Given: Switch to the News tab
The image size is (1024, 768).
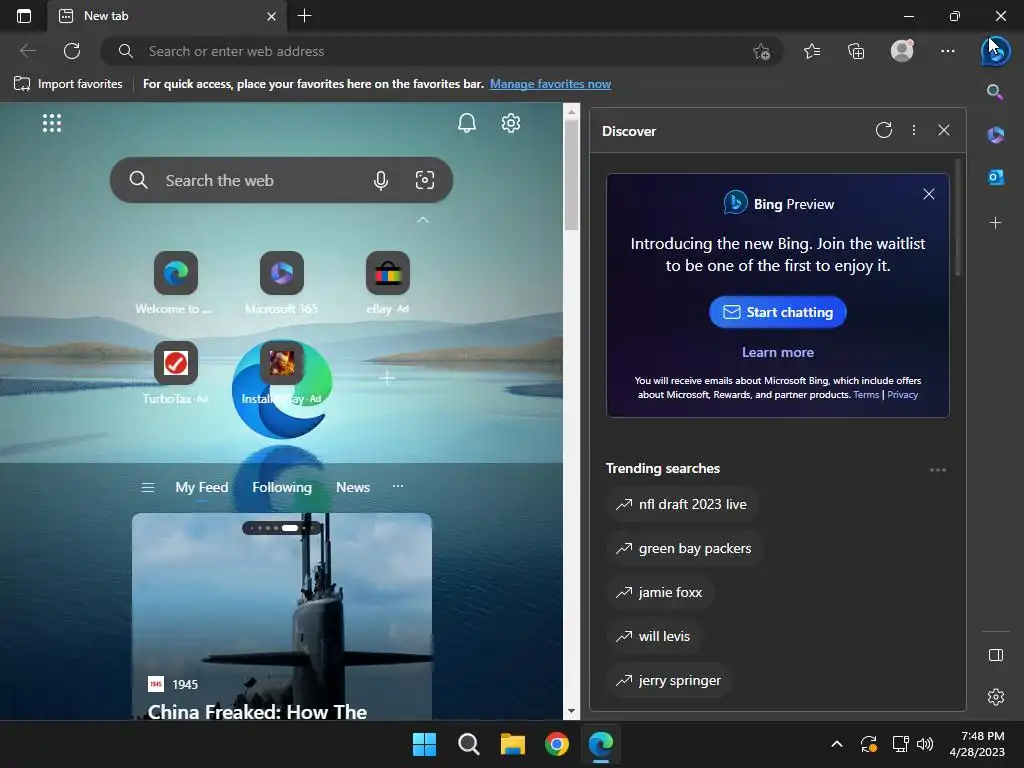Looking at the screenshot, I should (353, 487).
